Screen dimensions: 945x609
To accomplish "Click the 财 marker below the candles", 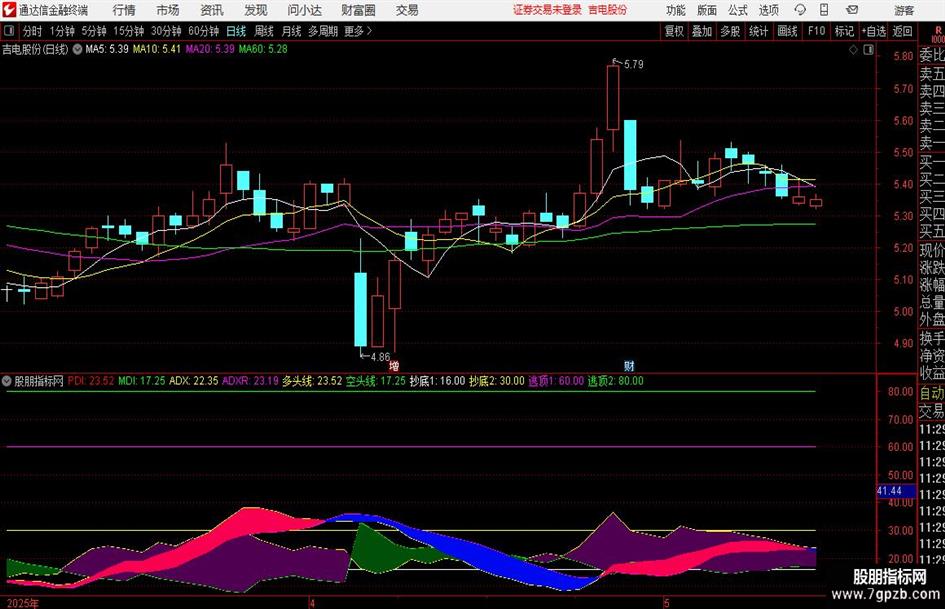I will pos(629,365).
